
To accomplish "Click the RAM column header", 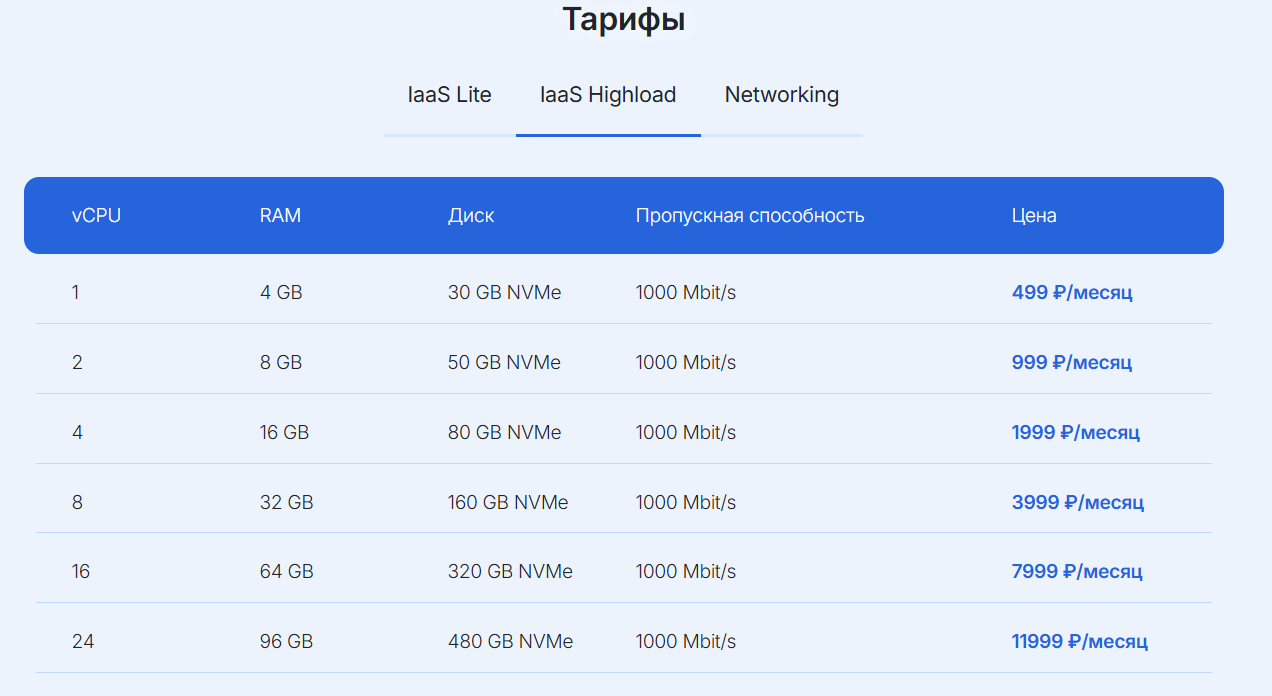I will coord(280,216).
